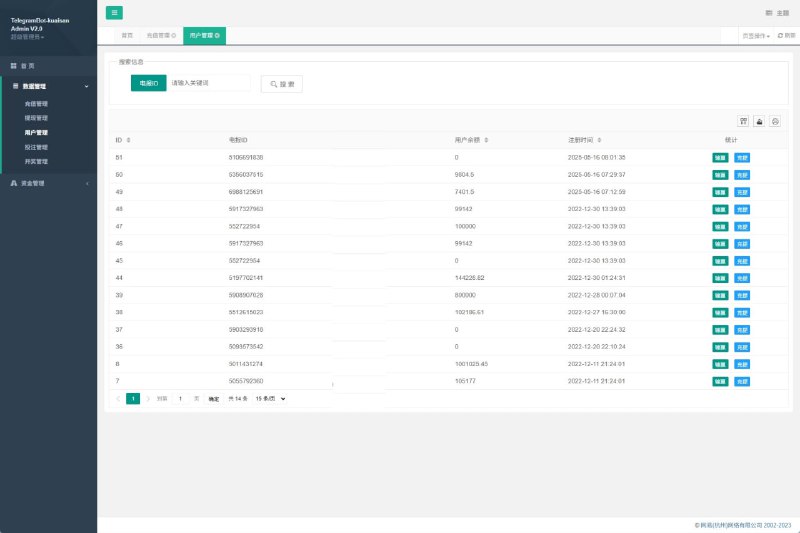800x533 pixels.
Task: Click the balance cell 1001025.45
Action: 471,364
